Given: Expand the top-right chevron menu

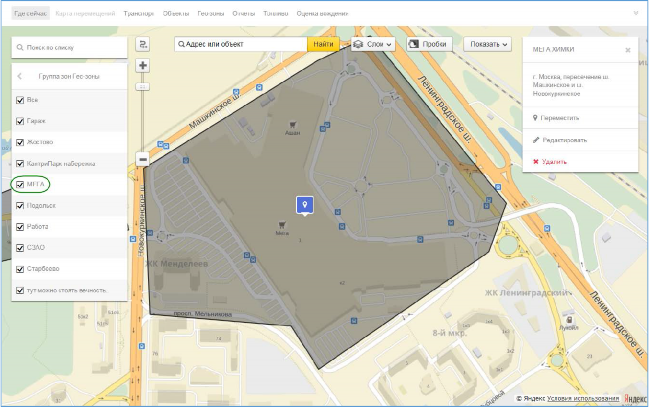Looking at the screenshot, I should (636, 13).
